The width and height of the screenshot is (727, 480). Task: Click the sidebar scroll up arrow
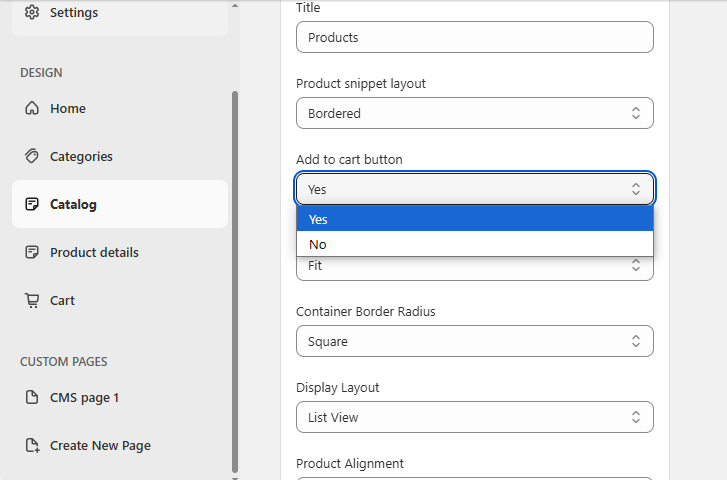click(x=235, y=6)
